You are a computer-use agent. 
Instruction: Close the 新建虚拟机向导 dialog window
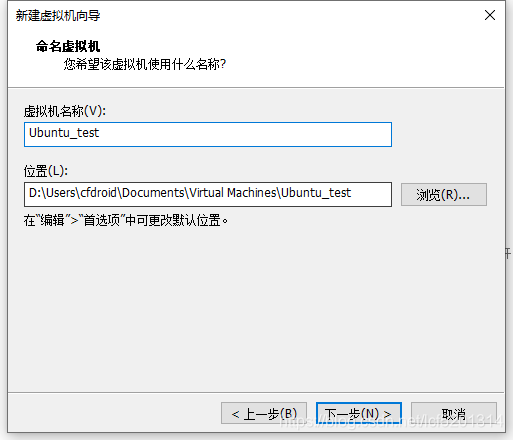tap(490, 15)
